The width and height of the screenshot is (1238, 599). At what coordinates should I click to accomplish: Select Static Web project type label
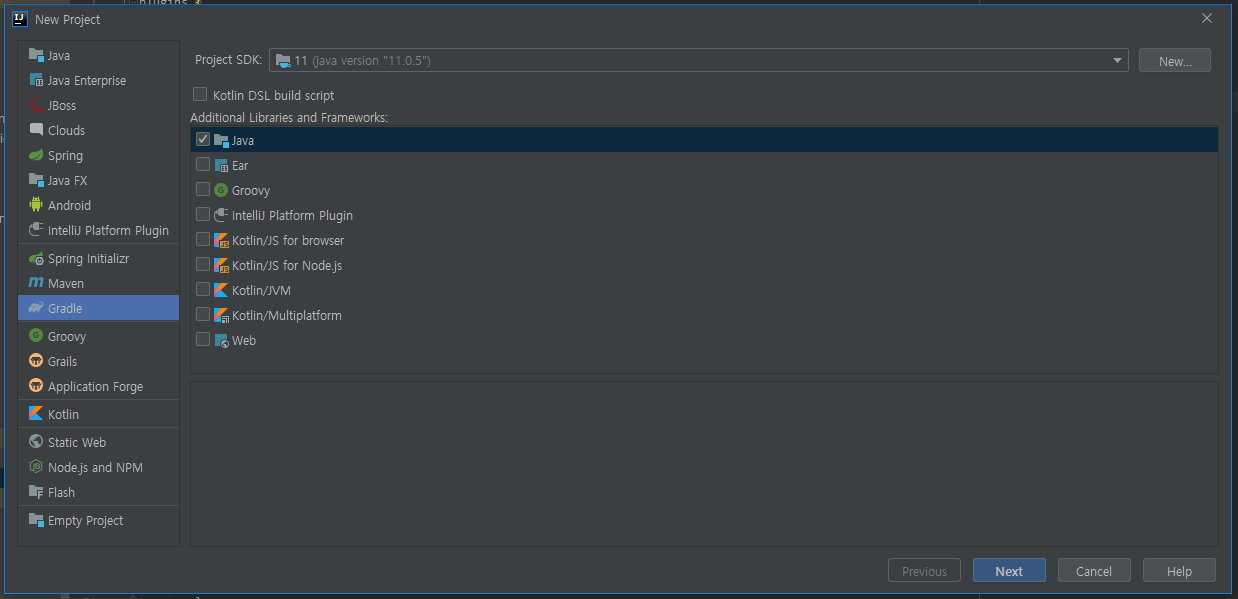coord(77,442)
